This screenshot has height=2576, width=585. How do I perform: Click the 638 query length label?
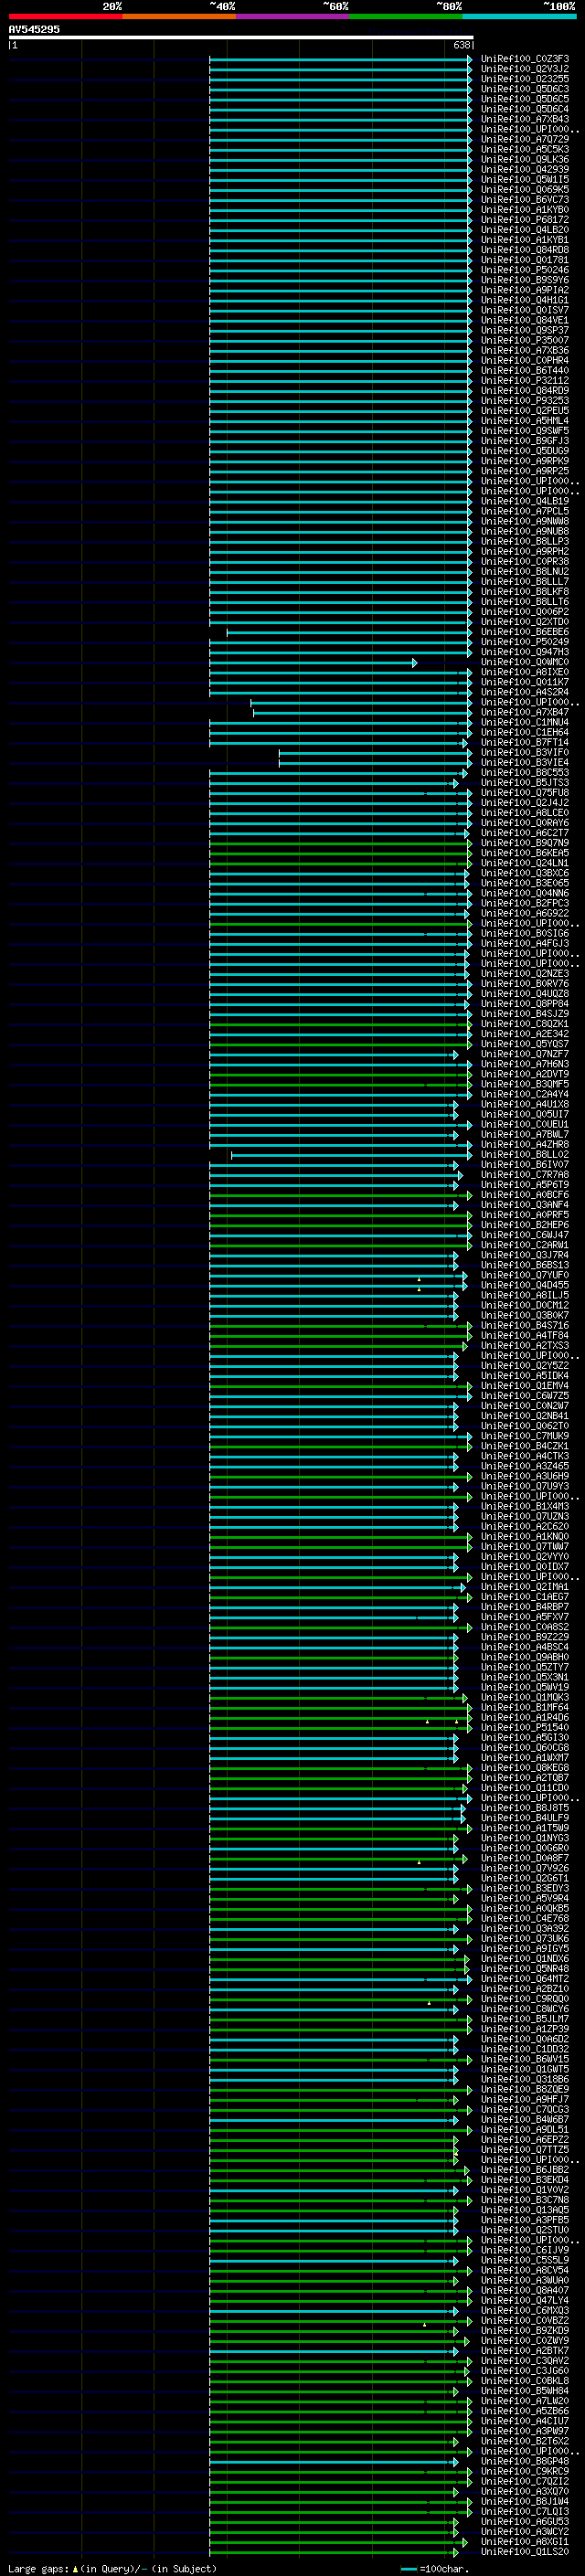coord(462,45)
